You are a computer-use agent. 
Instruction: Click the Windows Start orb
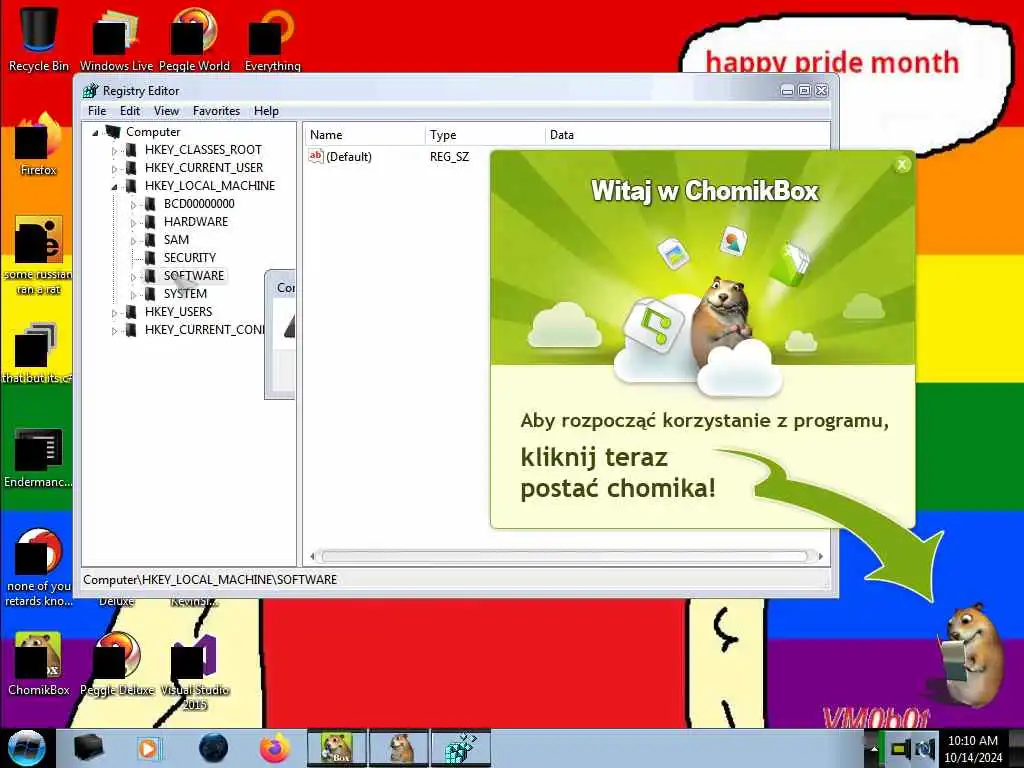(x=26, y=748)
